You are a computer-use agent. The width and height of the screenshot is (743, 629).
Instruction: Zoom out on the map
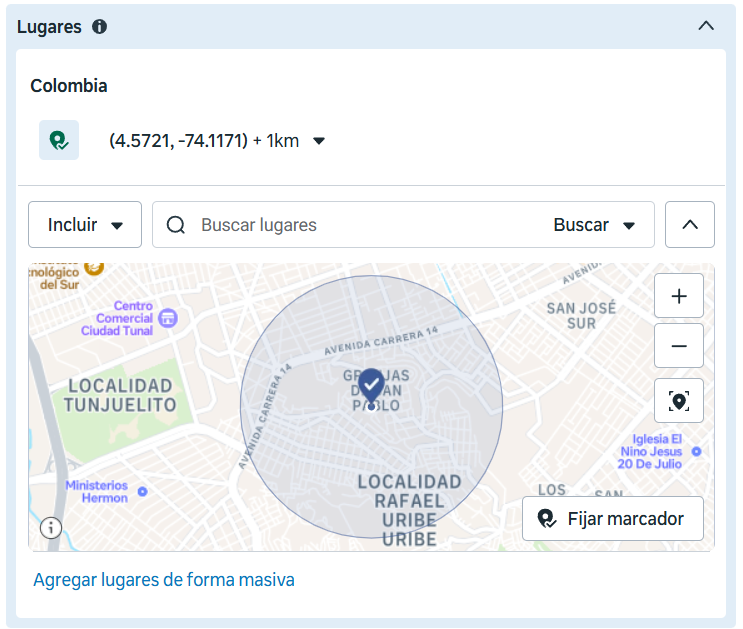679,346
